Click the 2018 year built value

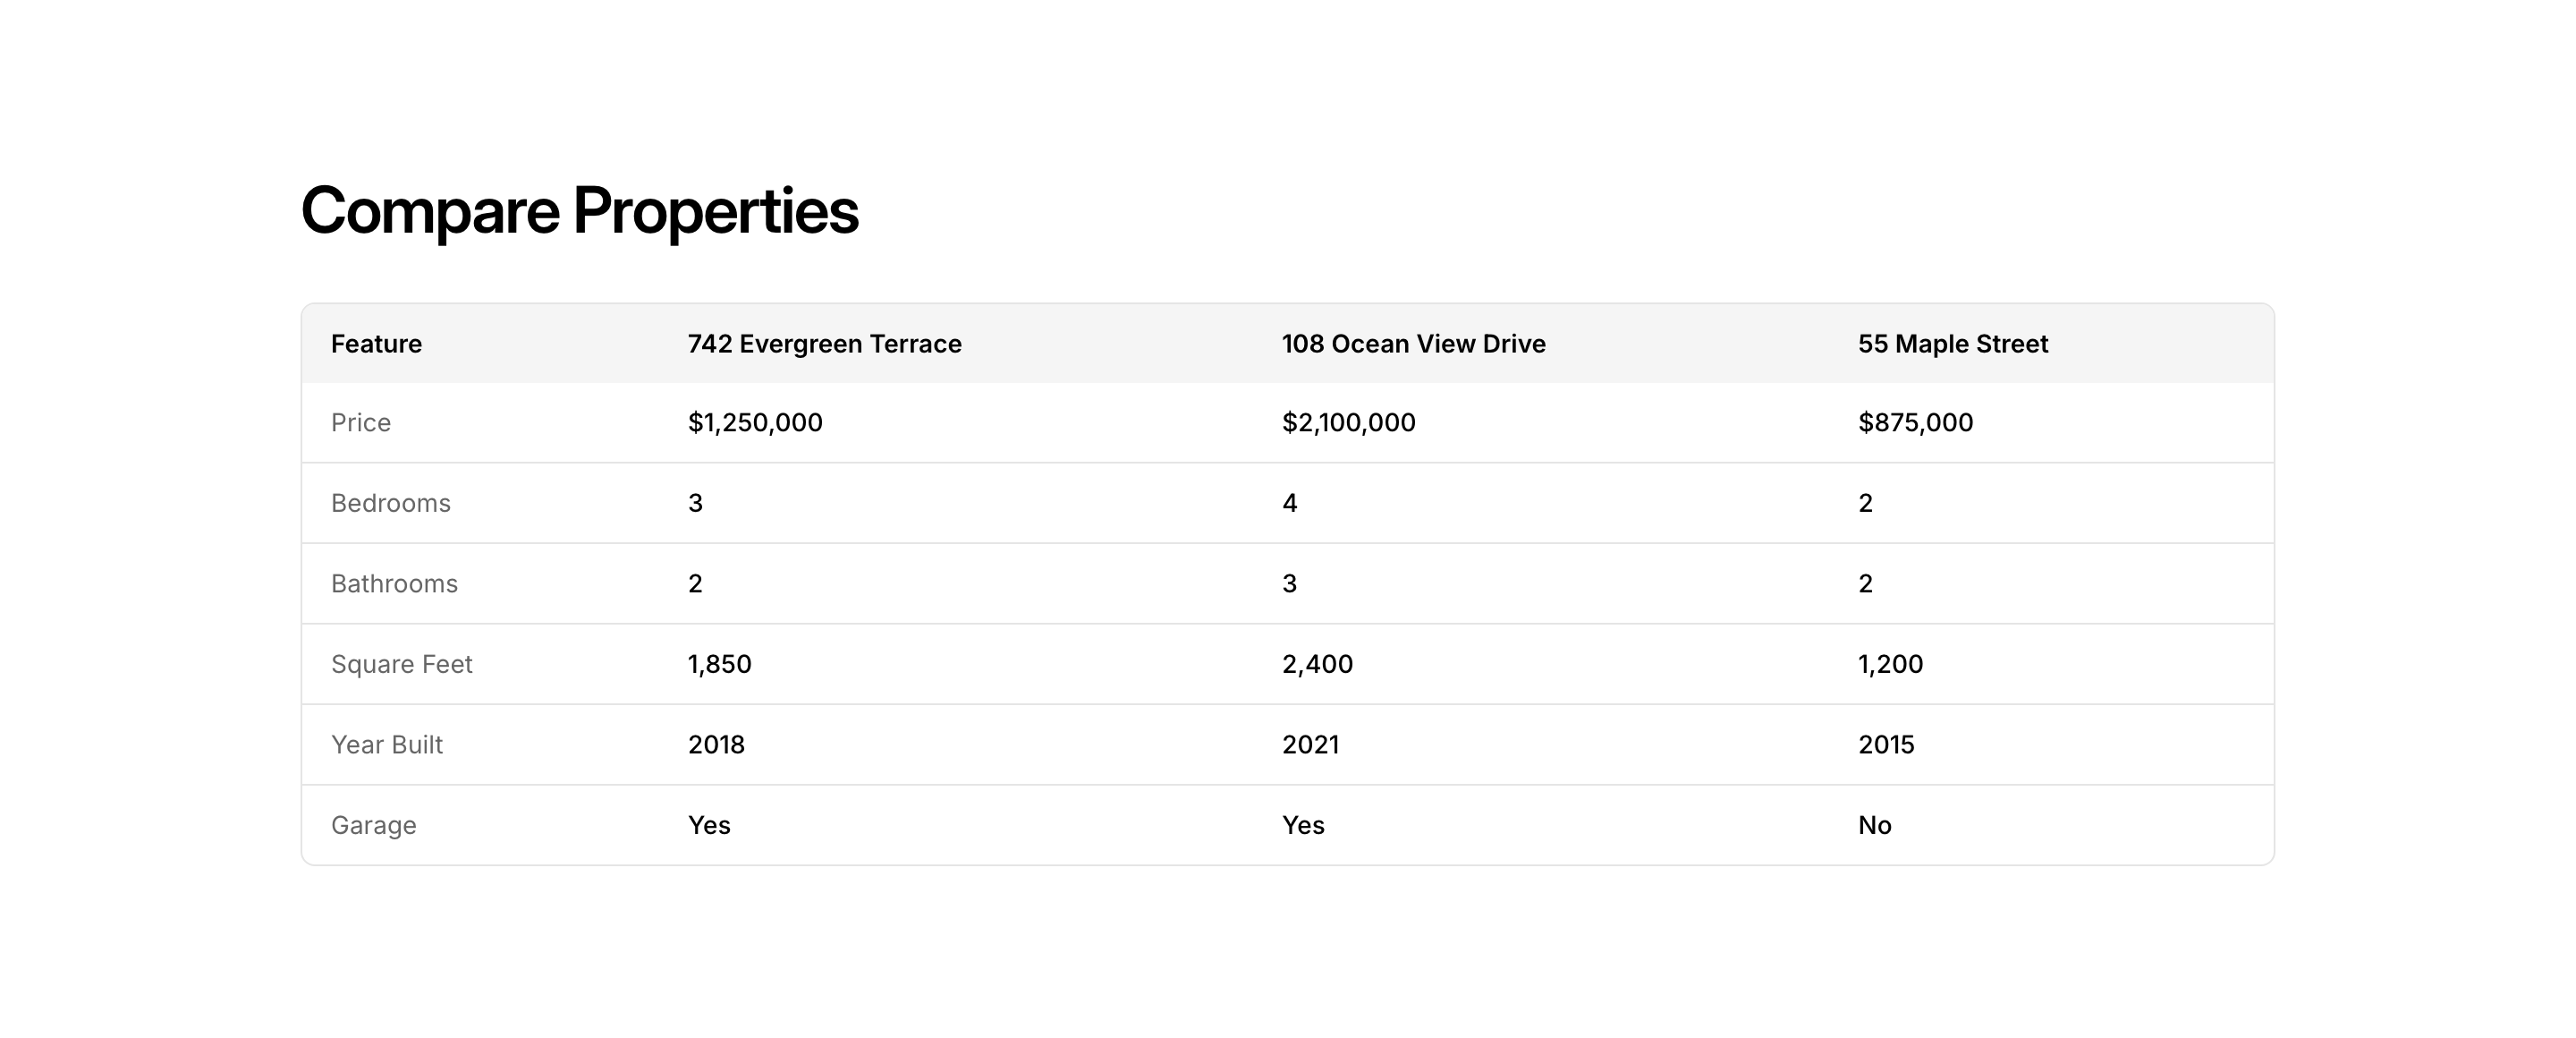click(x=716, y=745)
